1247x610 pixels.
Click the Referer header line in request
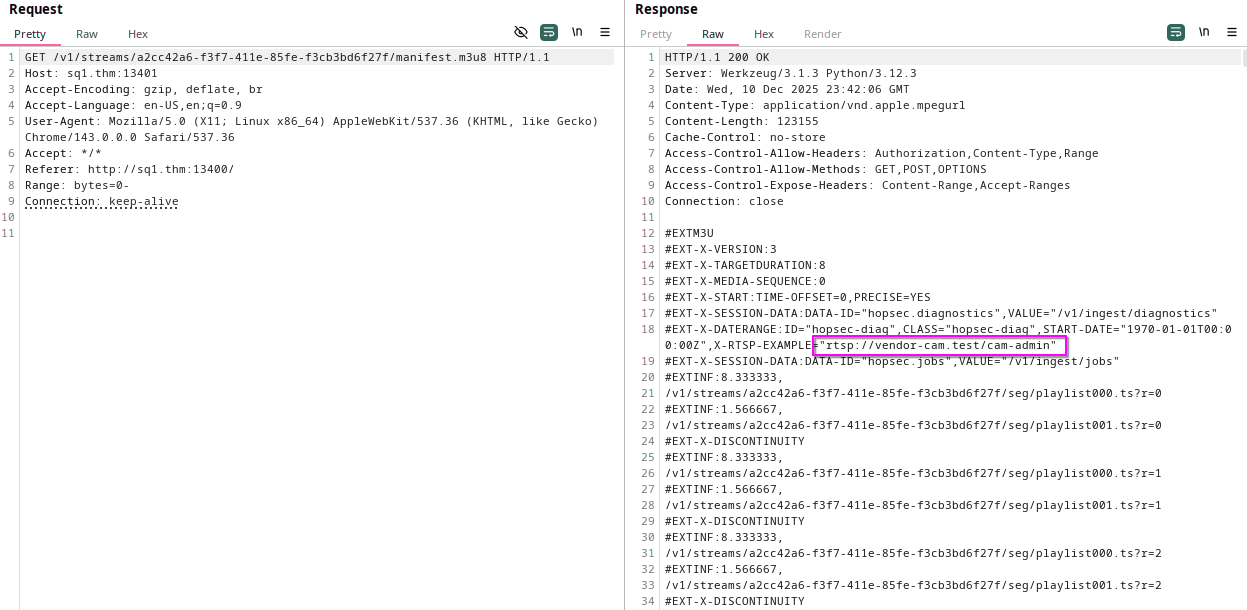tap(129, 170)
